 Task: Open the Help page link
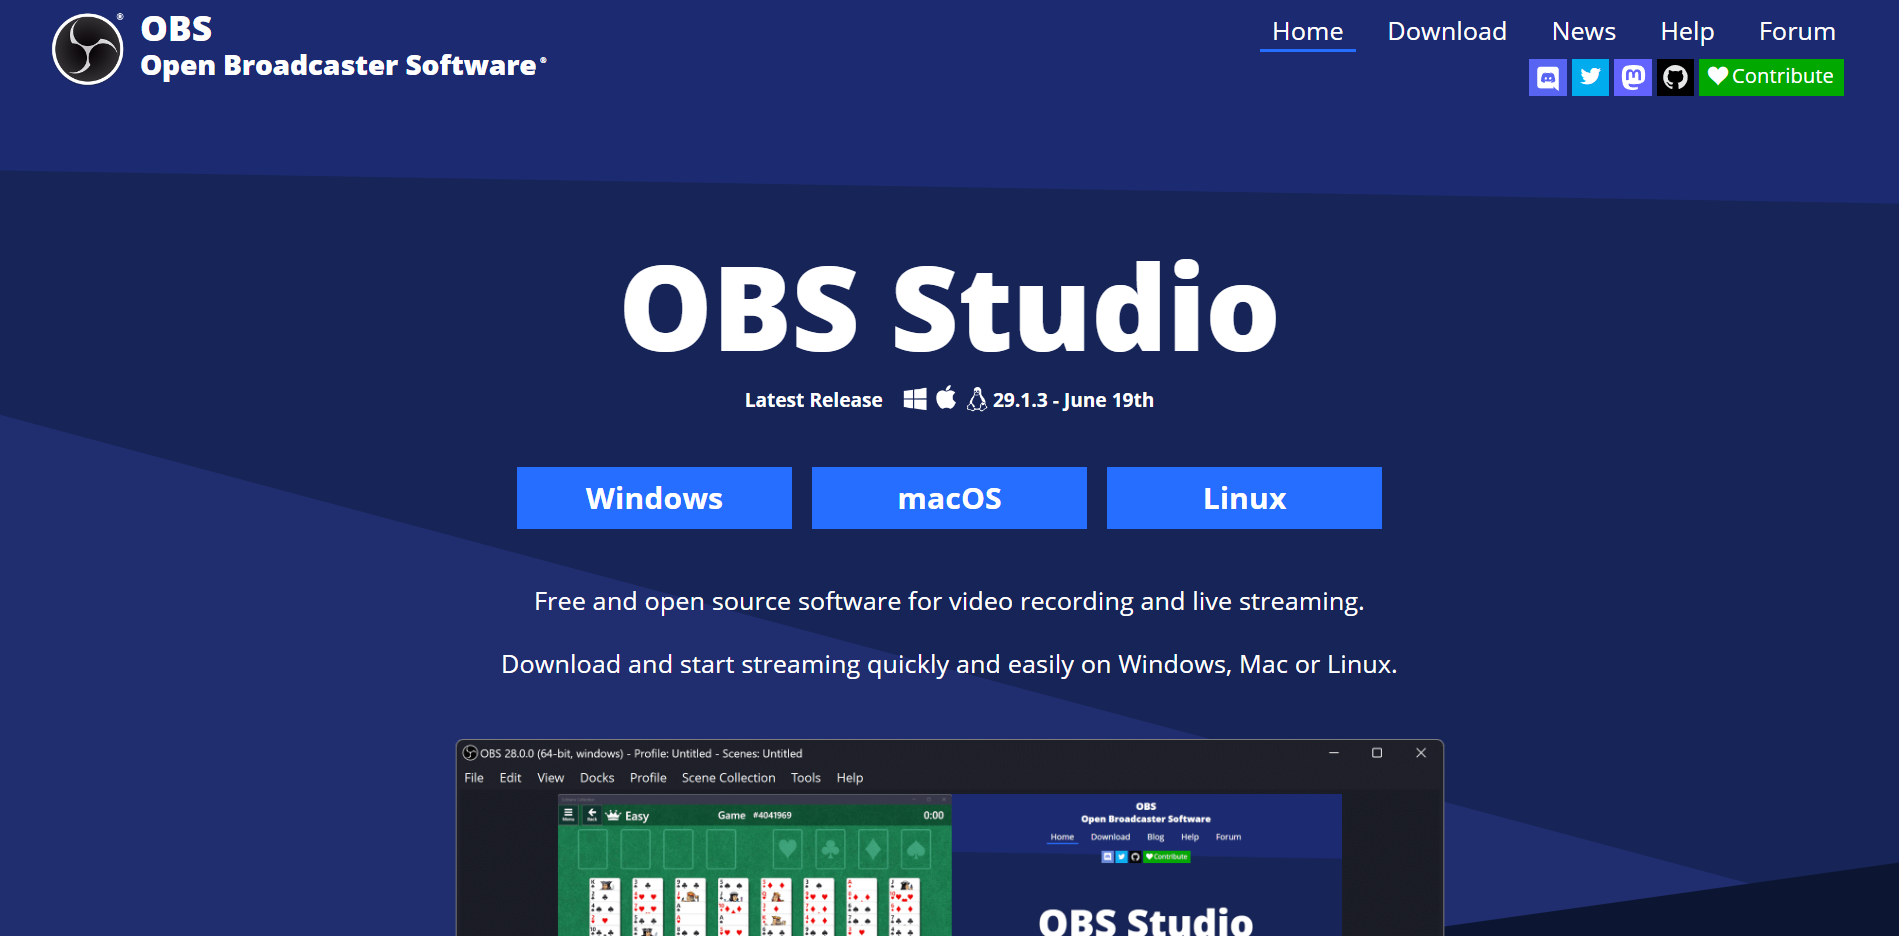[x=1687, y=32]
